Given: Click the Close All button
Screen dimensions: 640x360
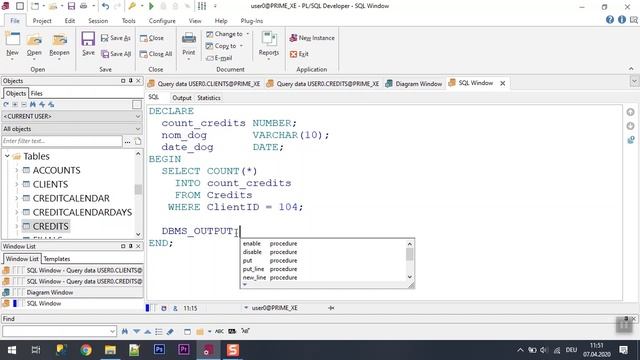Looking at the screenshot, I should point(156,54).
